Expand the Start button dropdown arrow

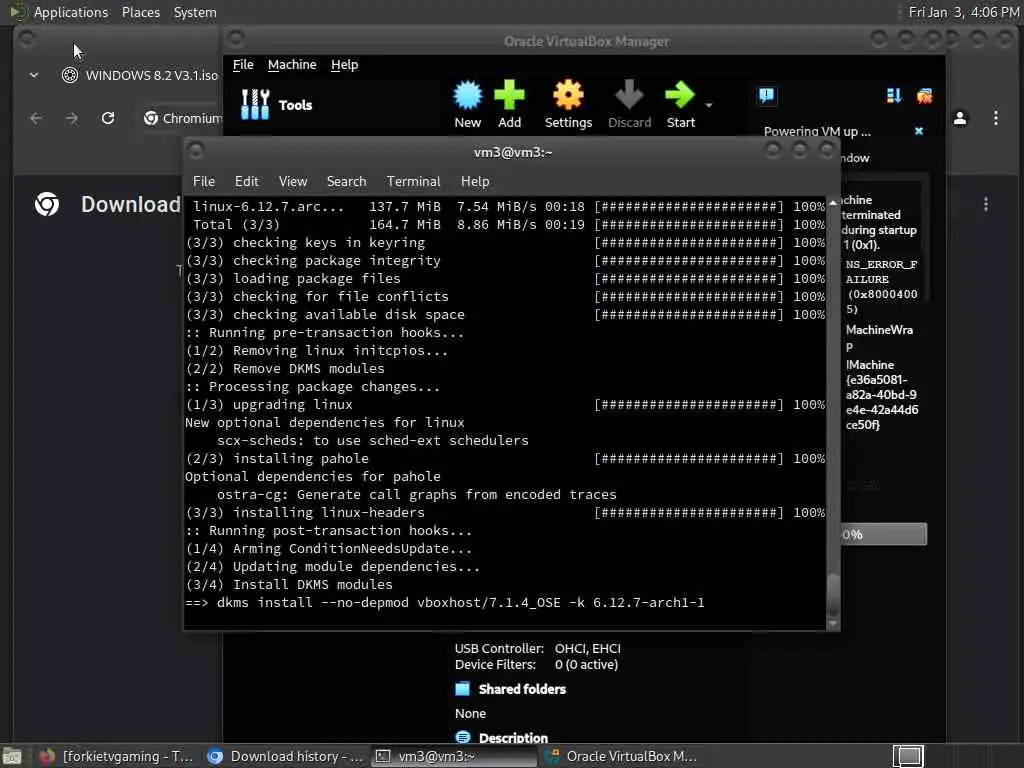(709, 105)
